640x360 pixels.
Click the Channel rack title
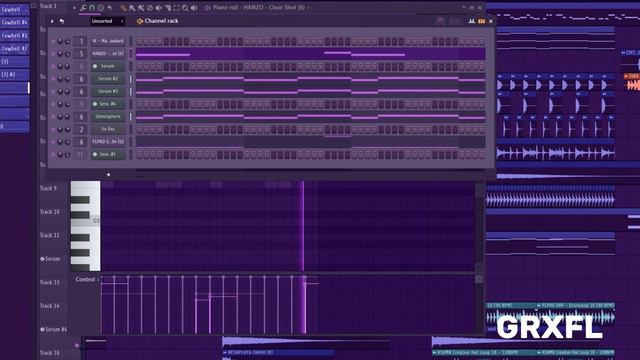[162, 21]
